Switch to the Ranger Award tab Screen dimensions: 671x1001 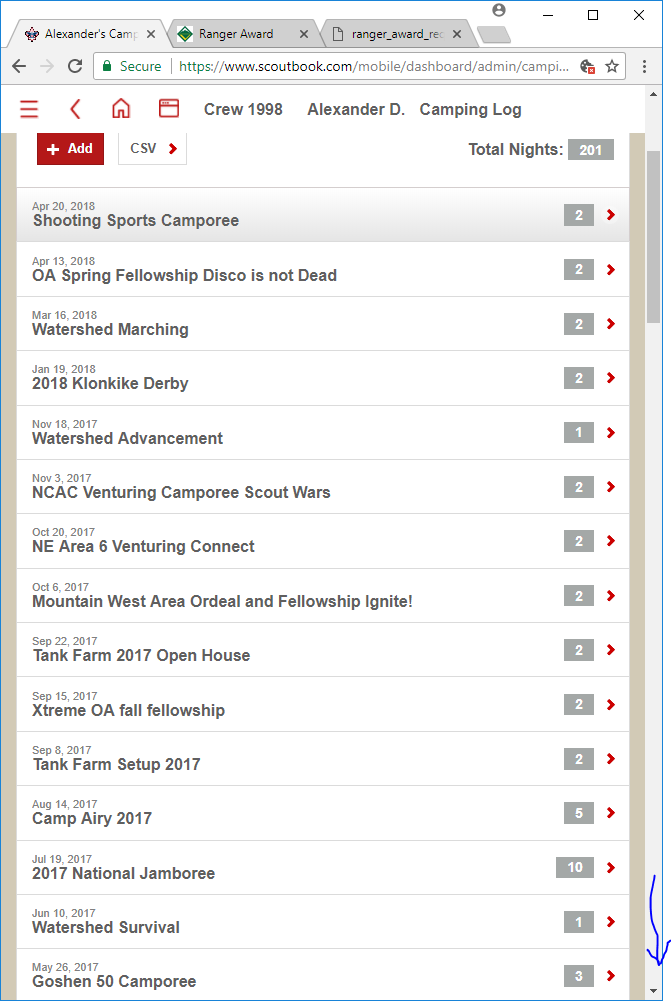pos(243,34)
